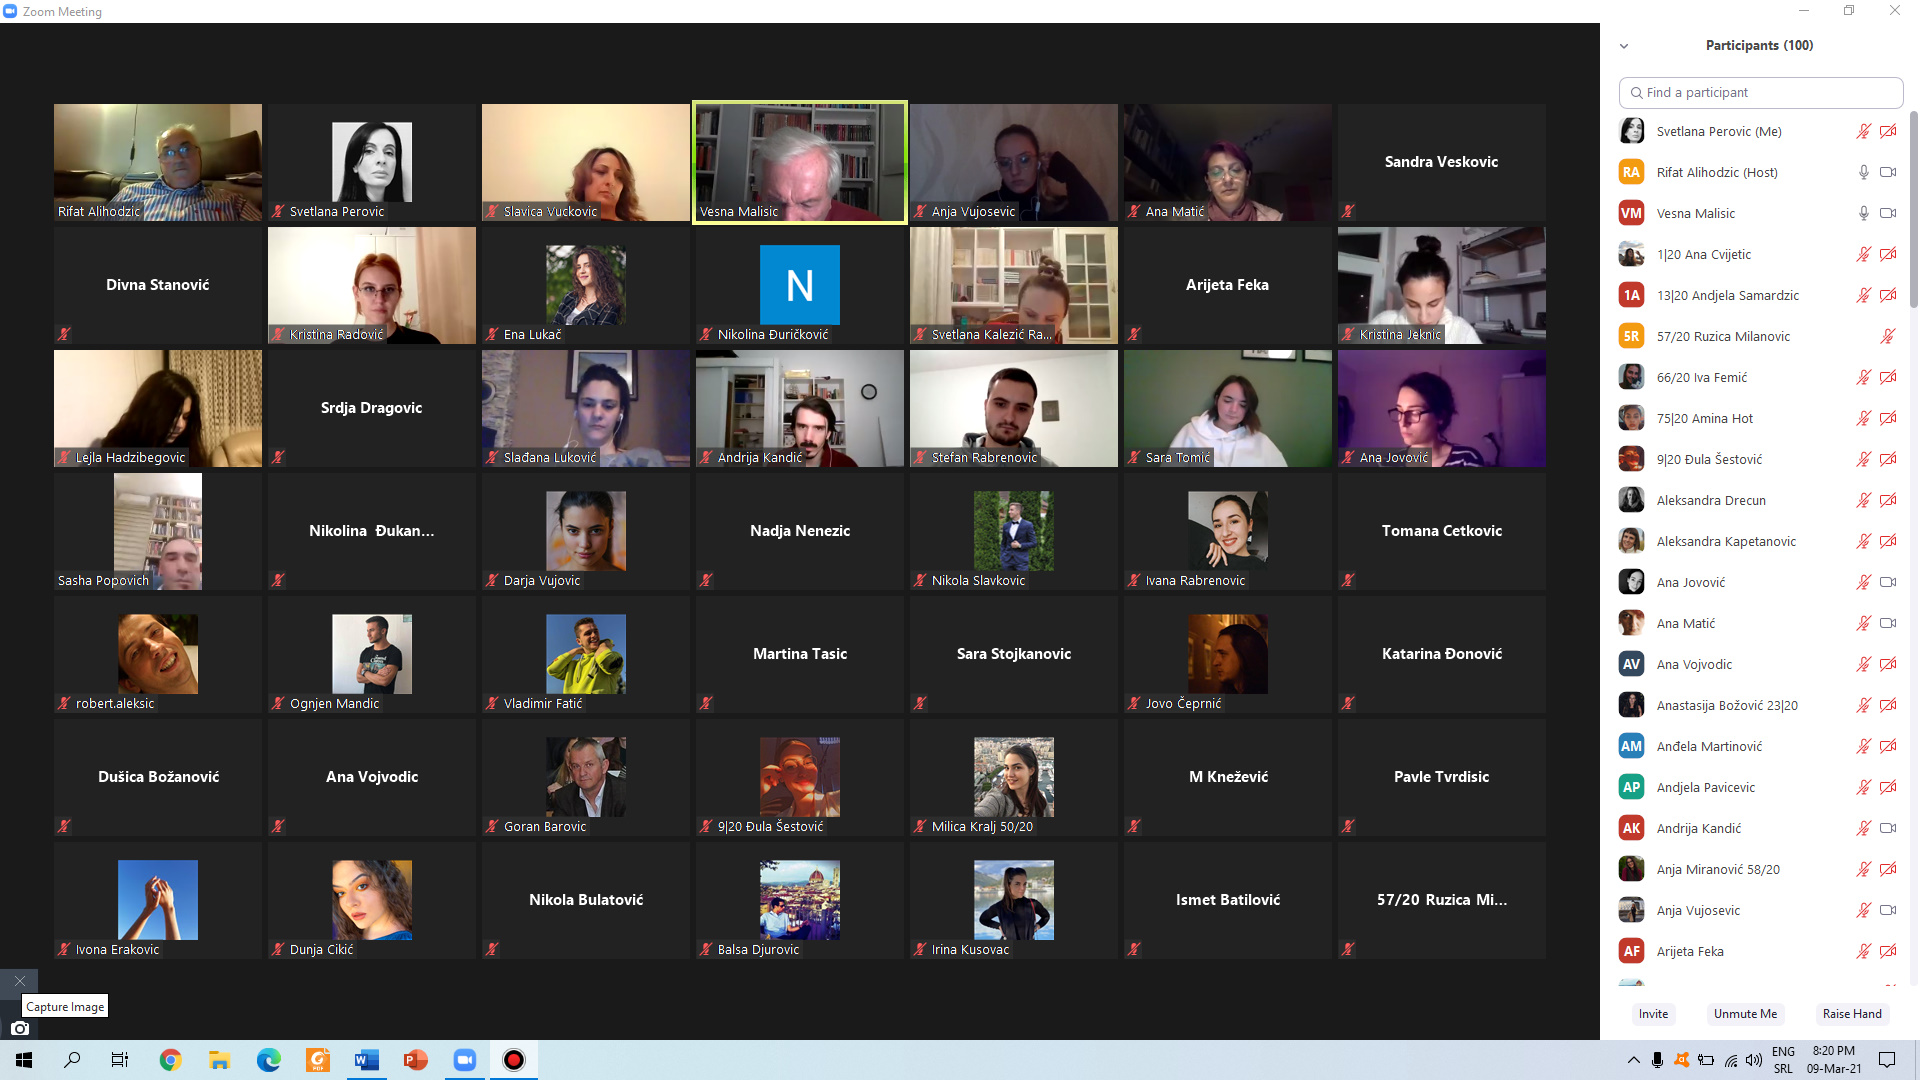The width and height of the screenshot is (1920, 1080).
Task: Click Raise Hand button
Action: (x=1852, y=1014)
